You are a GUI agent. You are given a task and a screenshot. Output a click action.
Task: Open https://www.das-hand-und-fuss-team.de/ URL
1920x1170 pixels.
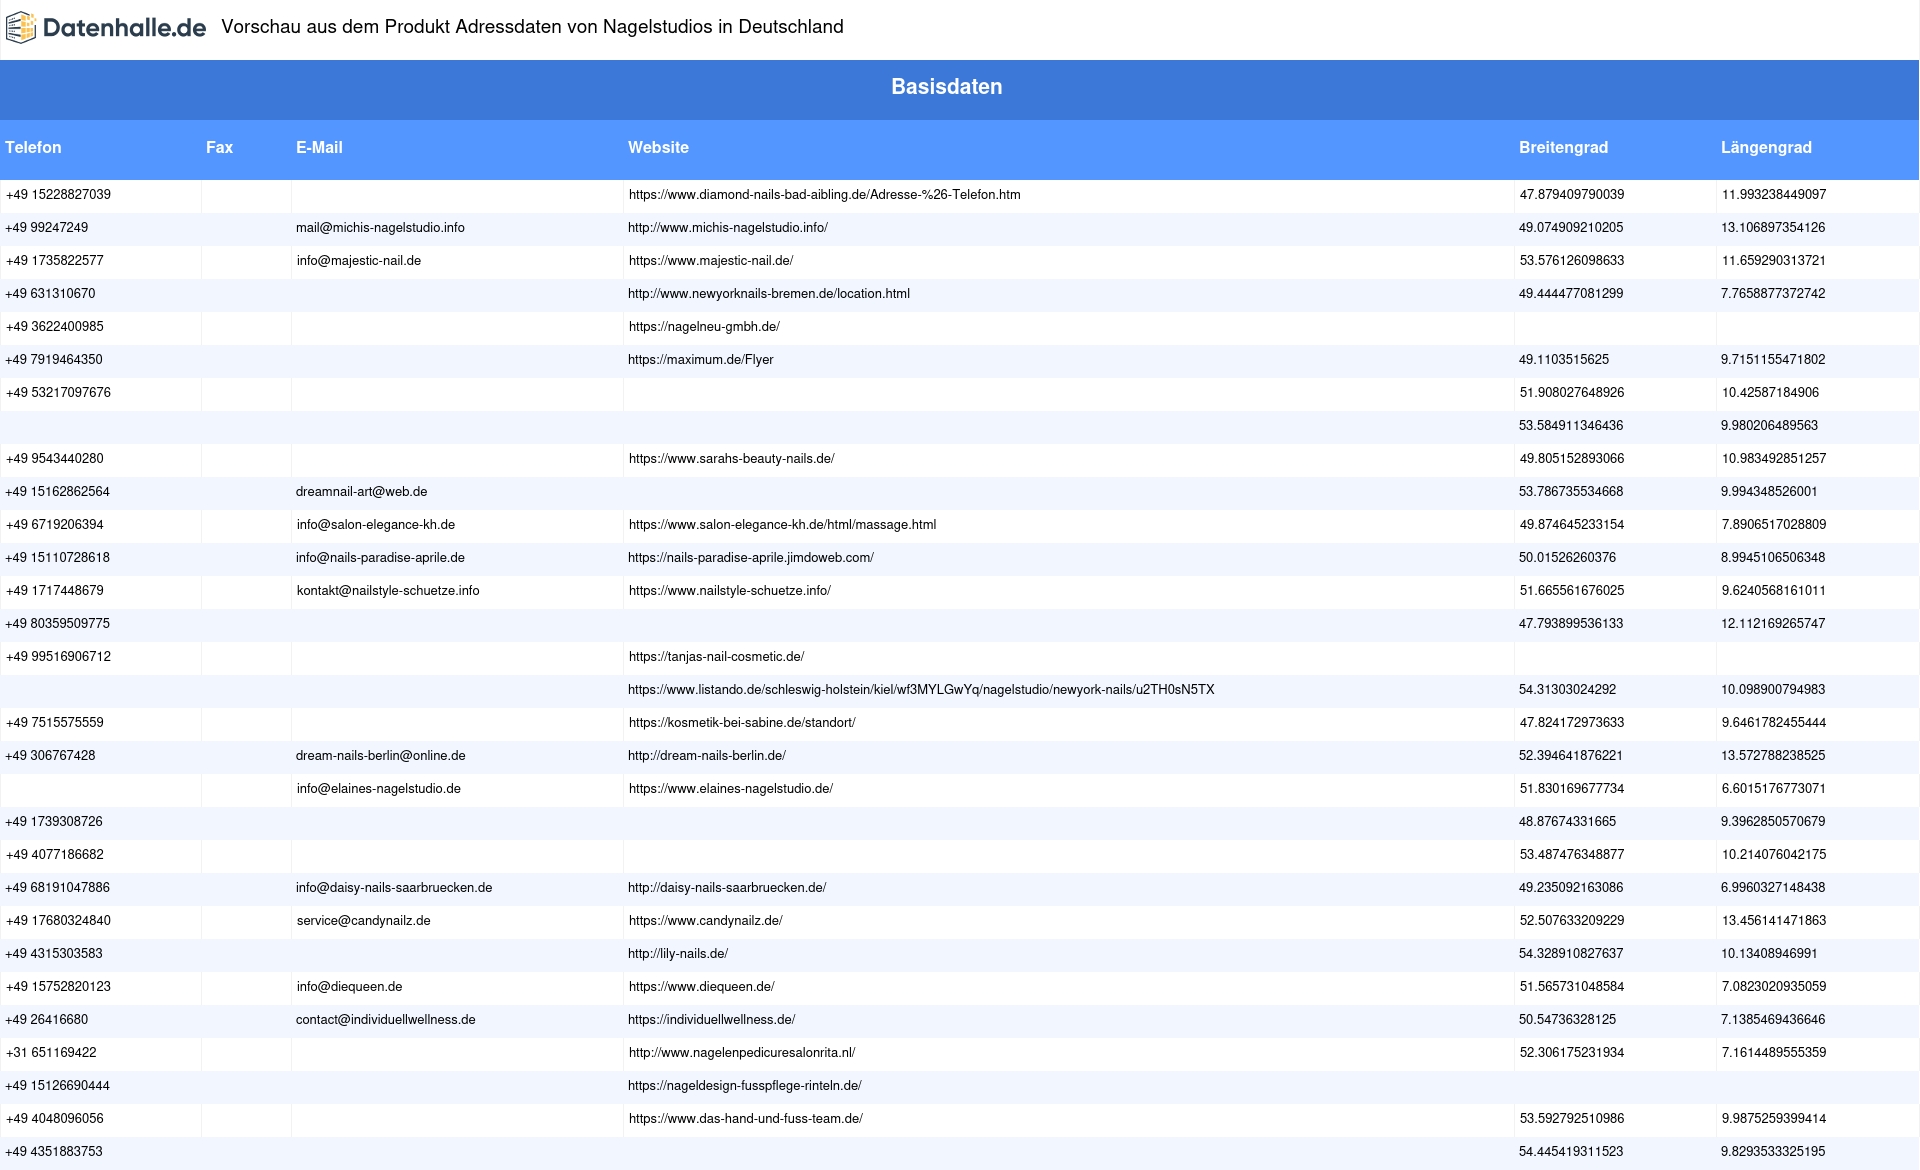tap(746, 1119)
